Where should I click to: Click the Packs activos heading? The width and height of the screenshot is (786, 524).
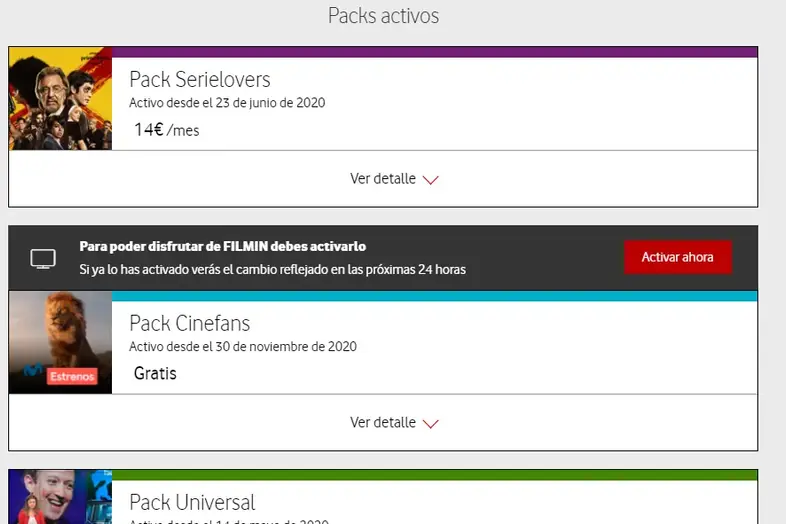pos(383,16)
